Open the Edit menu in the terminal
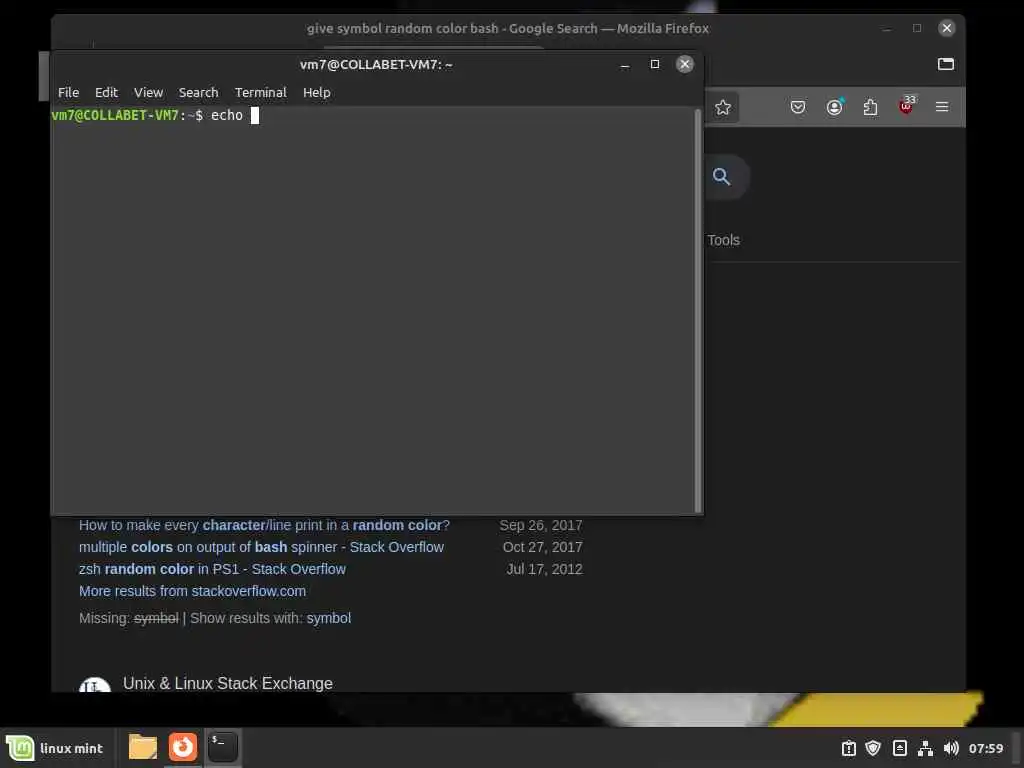The width and height of the screenshot is (1024, 768). click(106, 93)
